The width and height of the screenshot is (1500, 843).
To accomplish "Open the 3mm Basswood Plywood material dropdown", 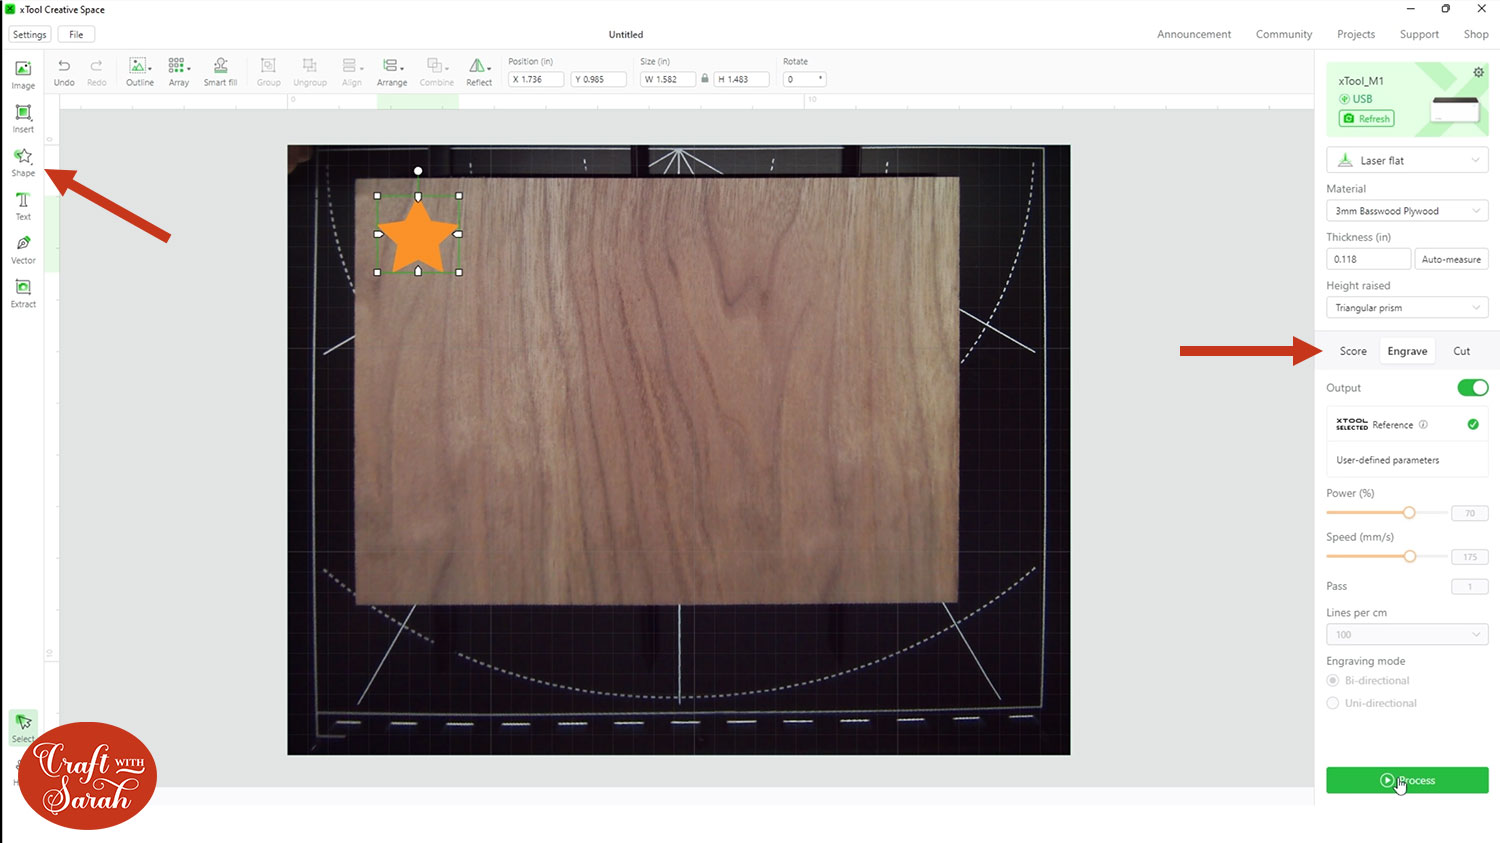I will [1407, 211].
